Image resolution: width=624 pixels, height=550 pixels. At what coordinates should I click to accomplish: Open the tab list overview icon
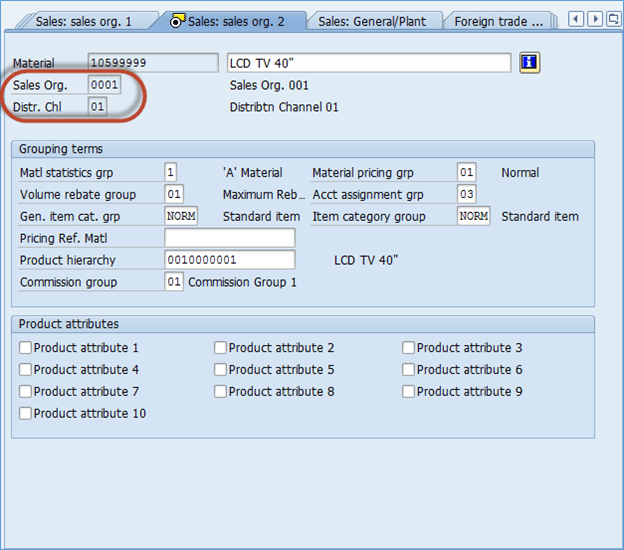coord(612,19)
